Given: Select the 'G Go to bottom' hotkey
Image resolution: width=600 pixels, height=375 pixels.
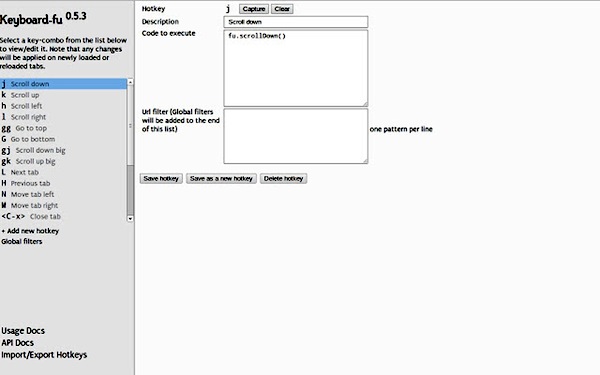Looking at the screenshot, I should point(64,139).
